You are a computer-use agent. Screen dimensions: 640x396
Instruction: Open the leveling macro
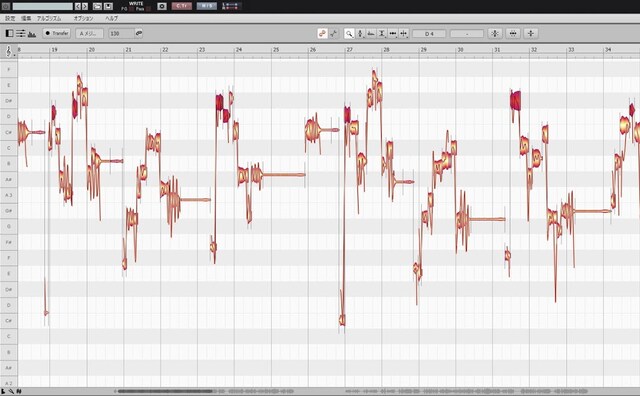point(531,33)
